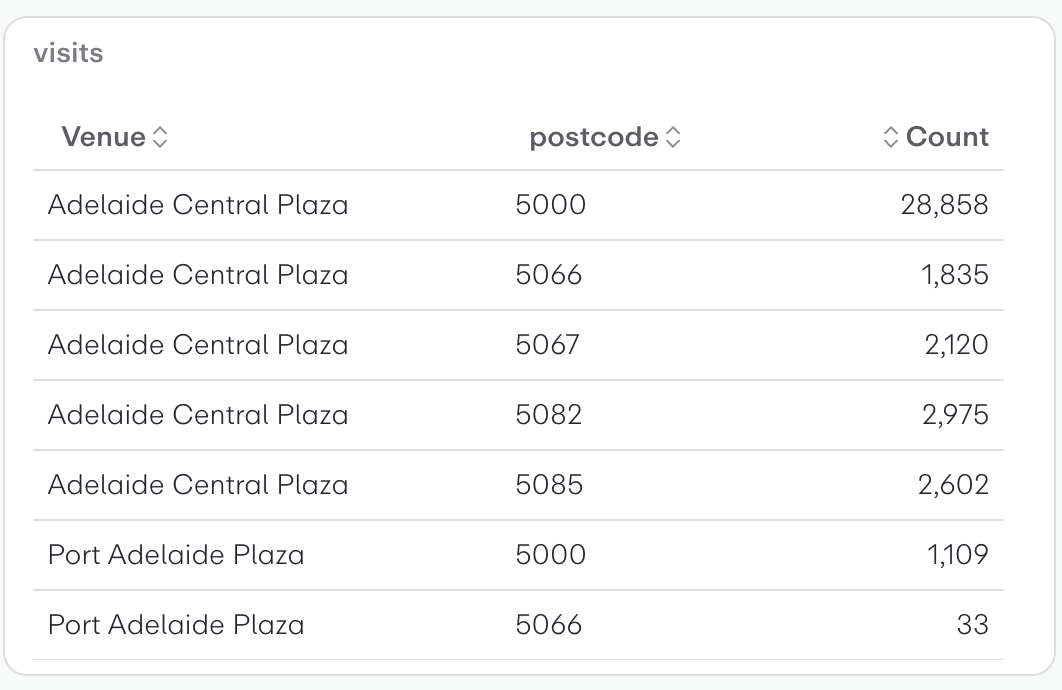
Task: Select Adelaide Central Plaza row with postcode 5000
Action: coord(198,205)
